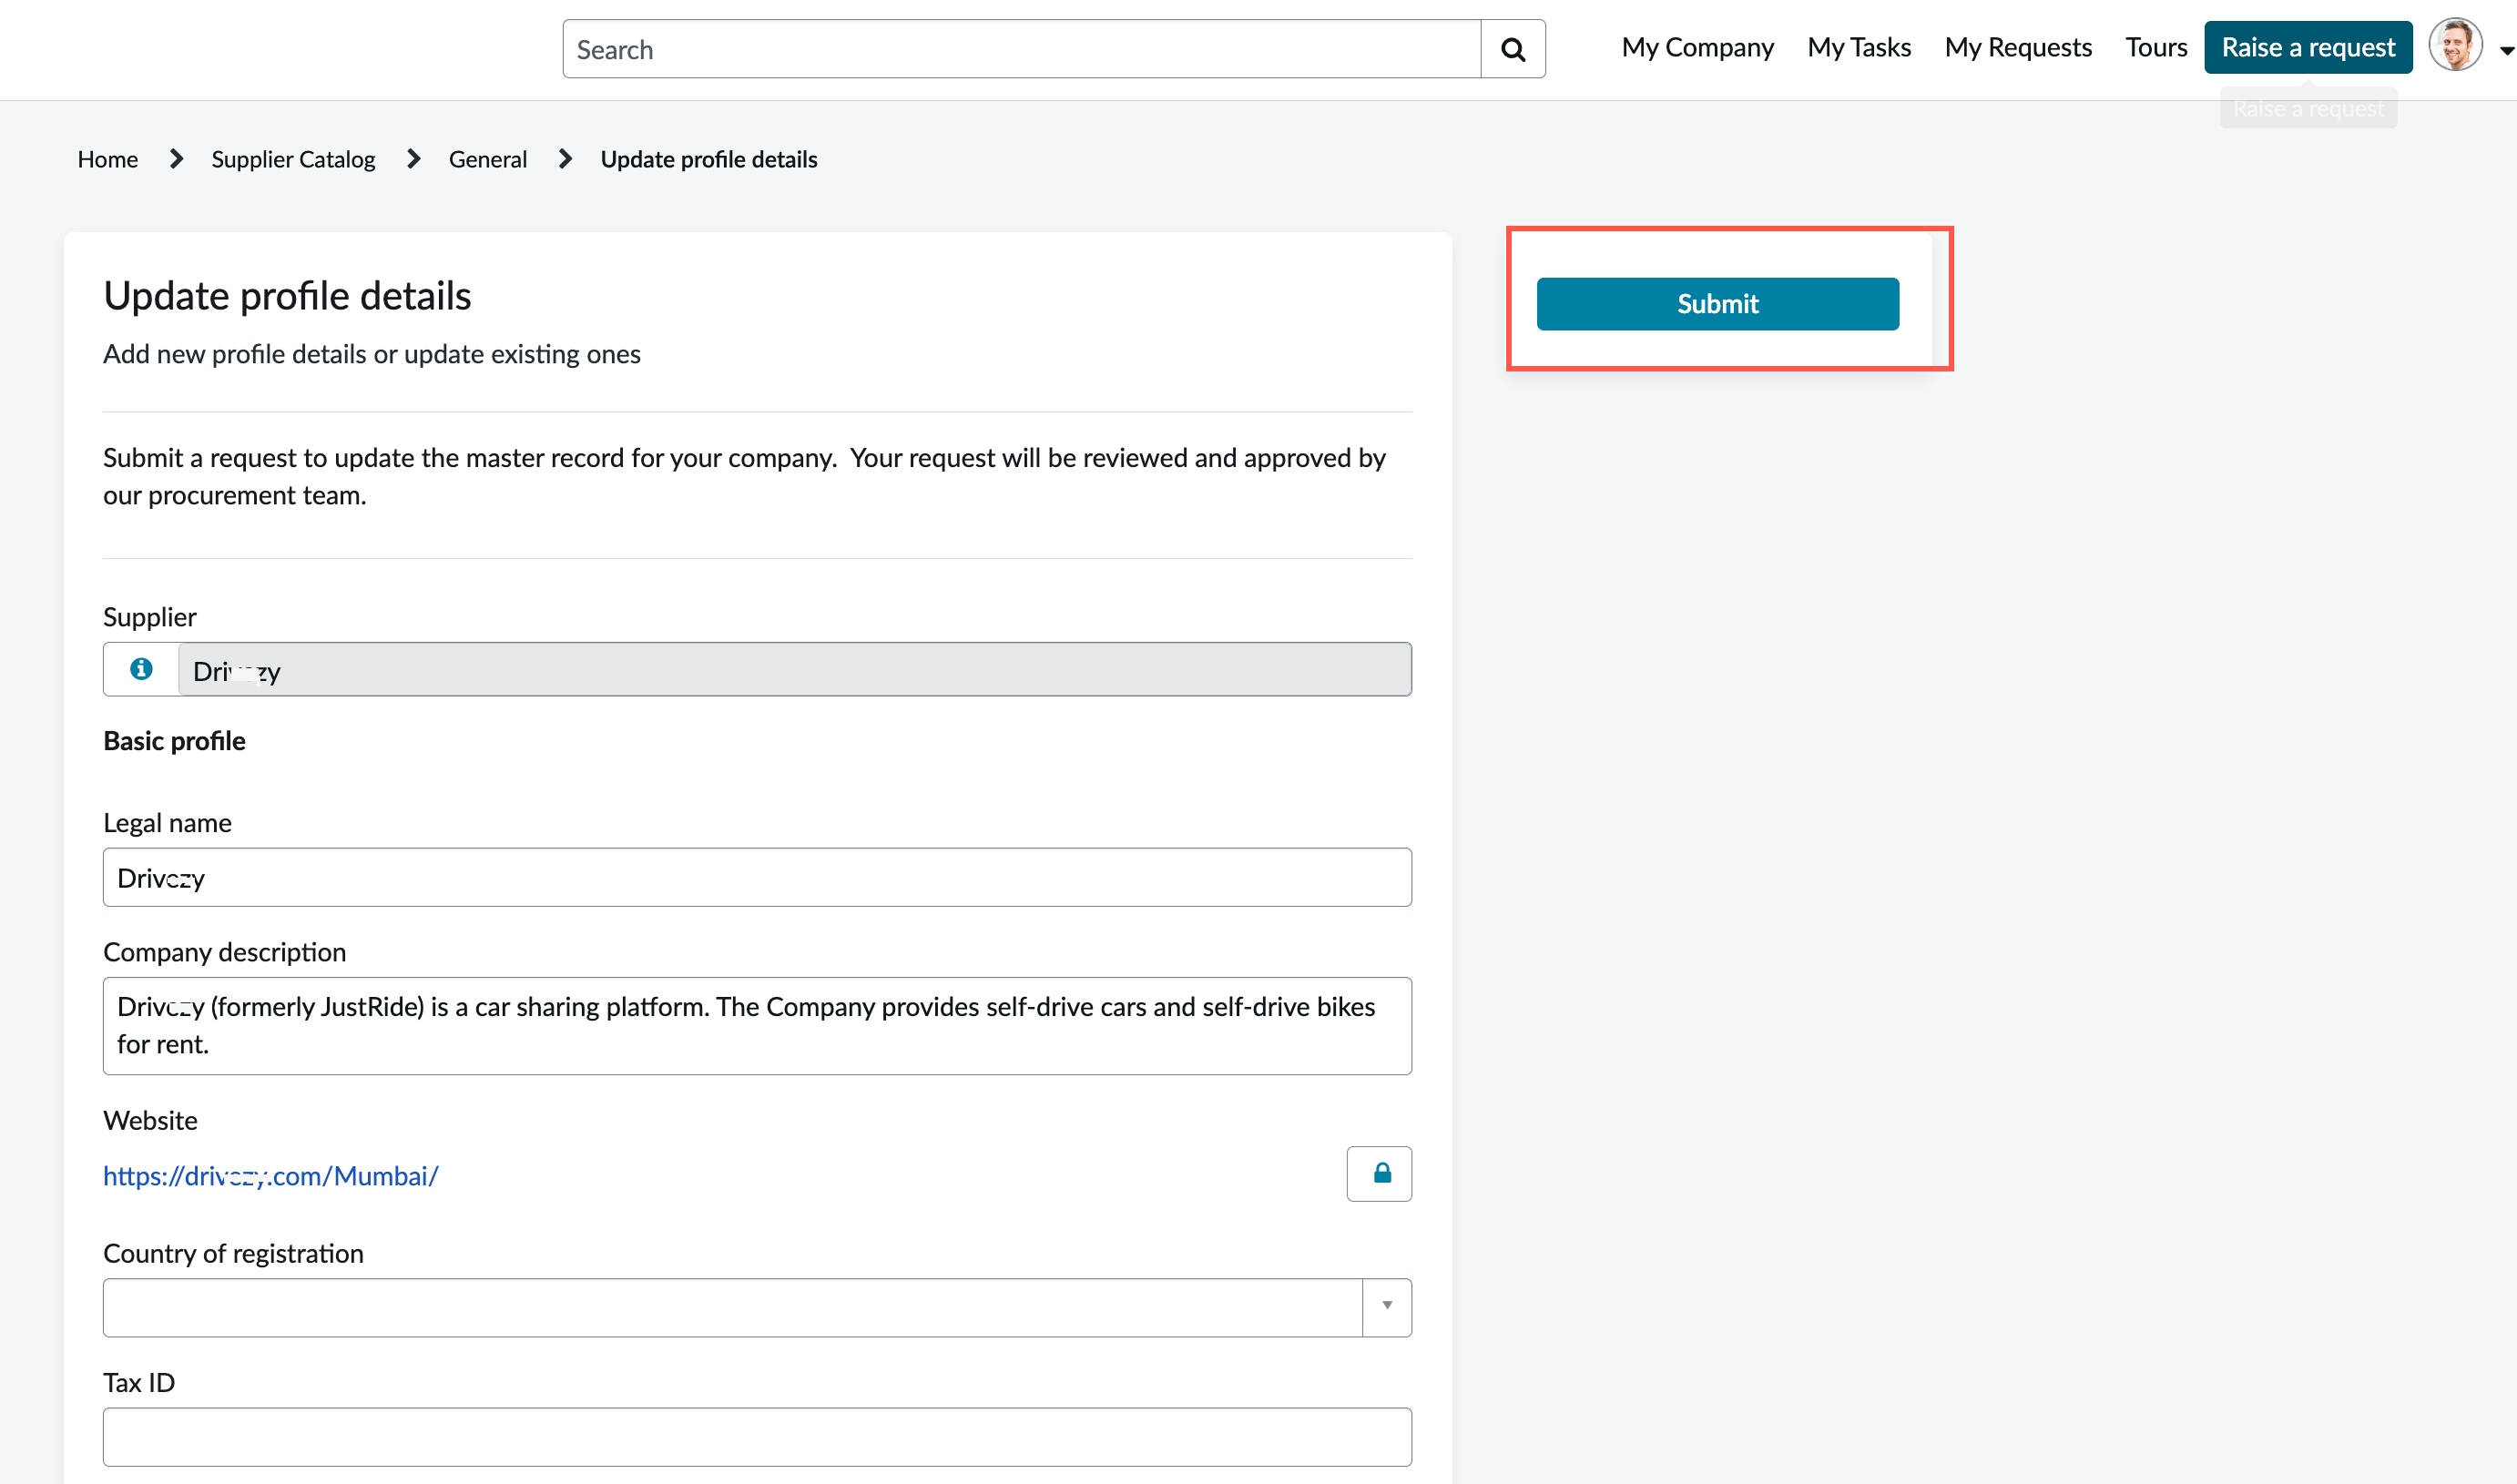This screenshot has width=2517, height=1484.
Task: Click the Update profile details page heading
Action: [287, 296]
